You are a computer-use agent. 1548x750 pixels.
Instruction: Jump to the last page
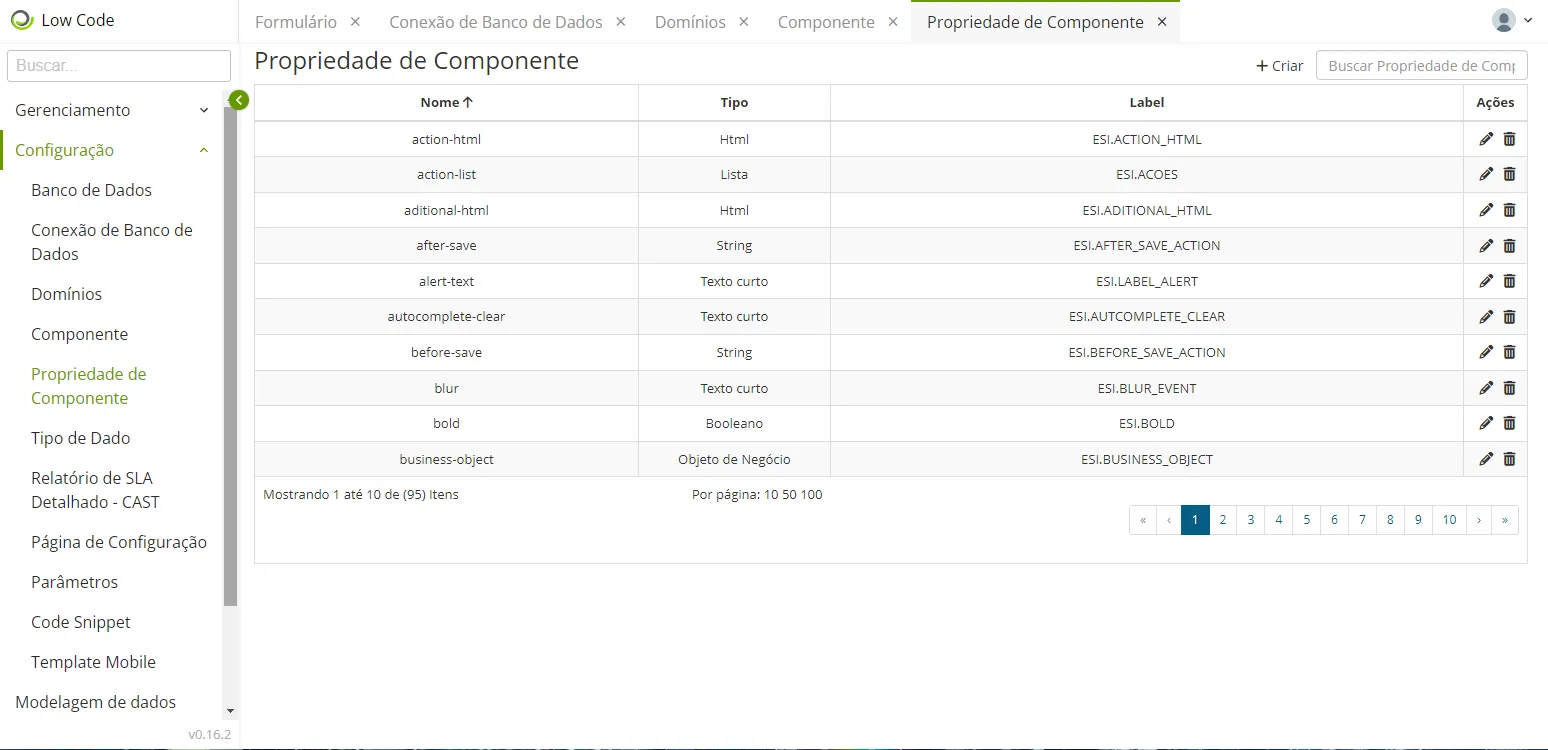(x=1505, y=520)
